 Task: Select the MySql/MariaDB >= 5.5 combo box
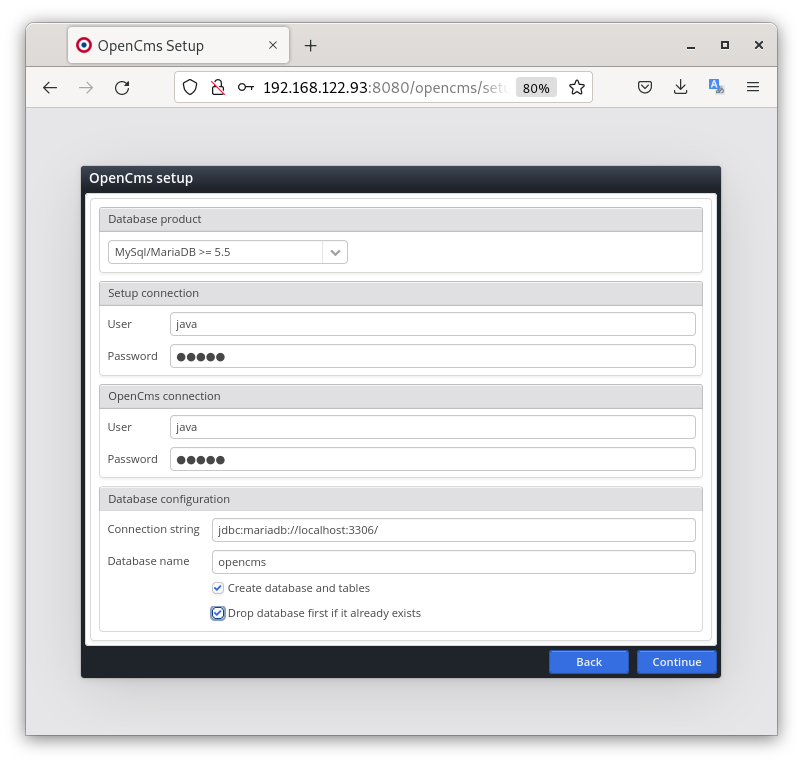click(216, 252)
